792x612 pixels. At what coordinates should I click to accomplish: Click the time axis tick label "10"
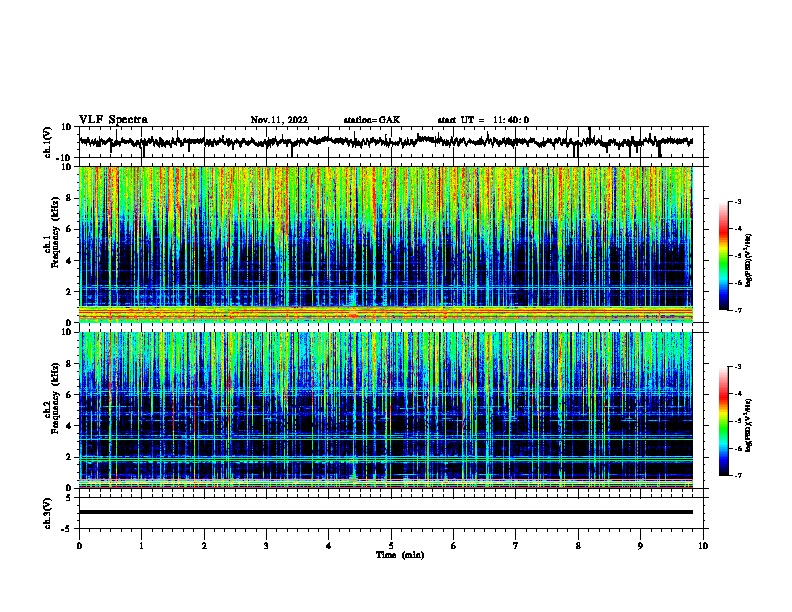coord(703,546)
